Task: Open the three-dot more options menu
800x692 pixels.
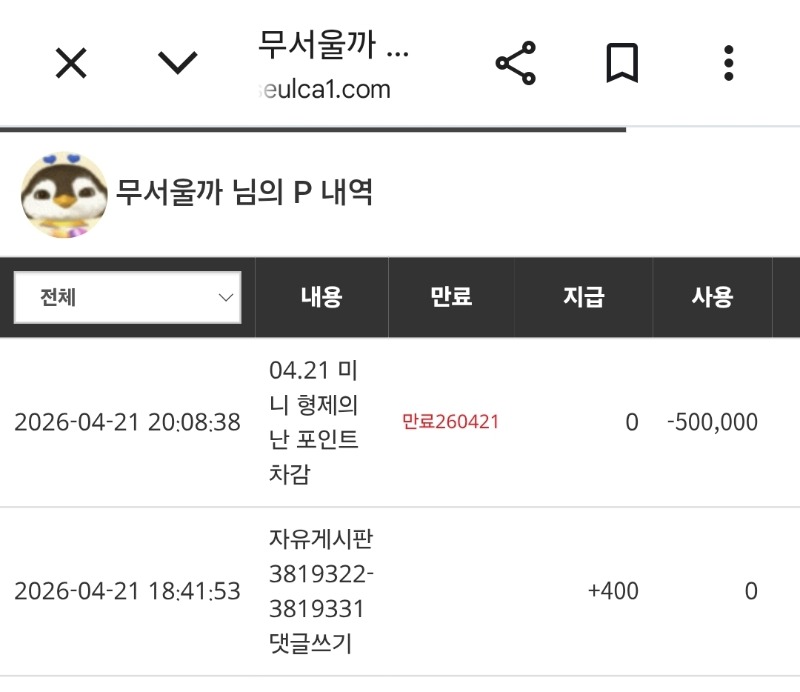Action: [729, 64]
